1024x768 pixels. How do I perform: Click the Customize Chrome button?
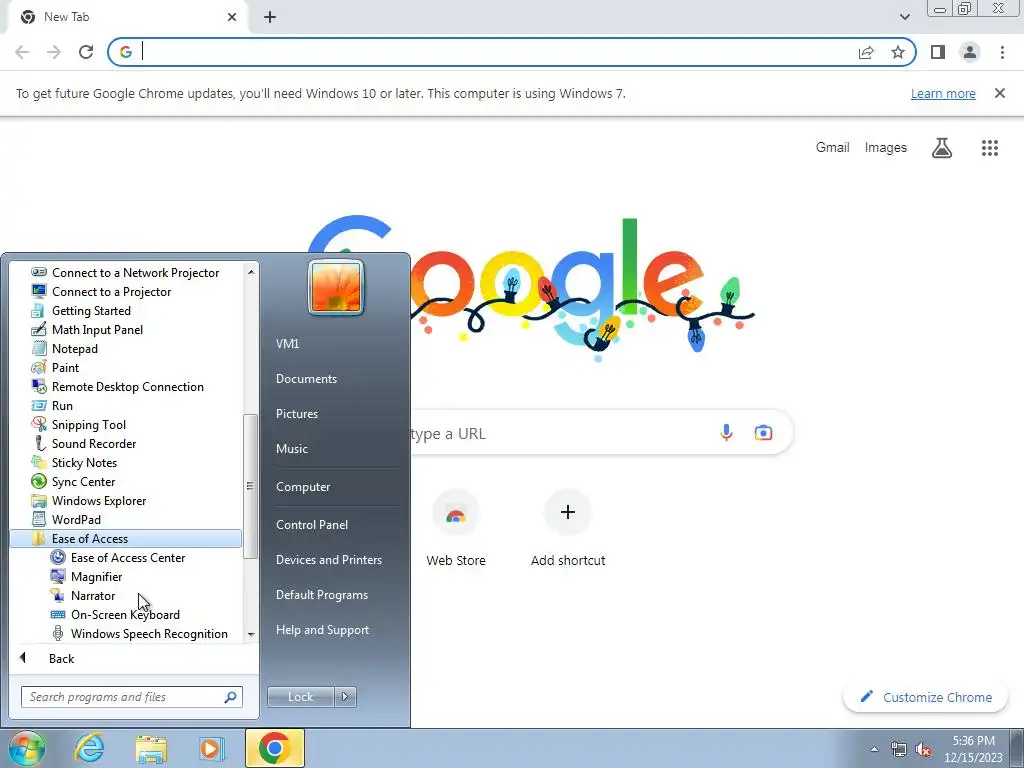(926, 697)
